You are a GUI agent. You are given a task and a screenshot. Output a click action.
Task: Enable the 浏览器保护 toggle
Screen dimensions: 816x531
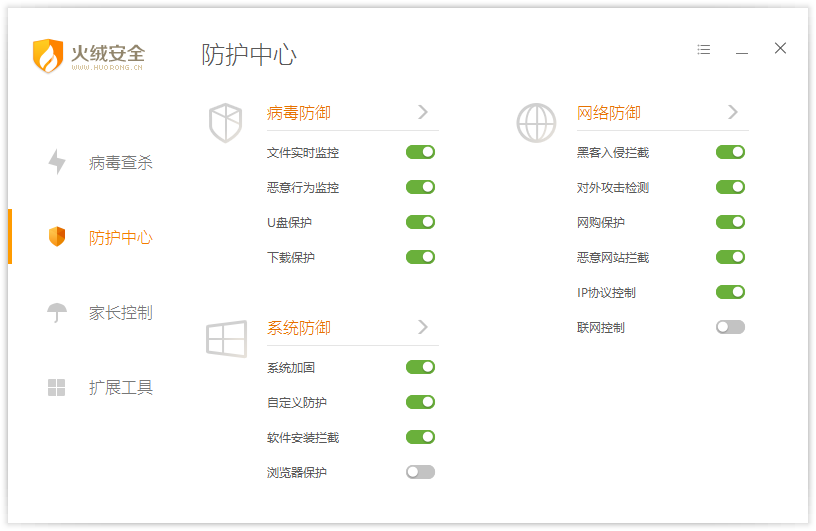tap(420, 472)
